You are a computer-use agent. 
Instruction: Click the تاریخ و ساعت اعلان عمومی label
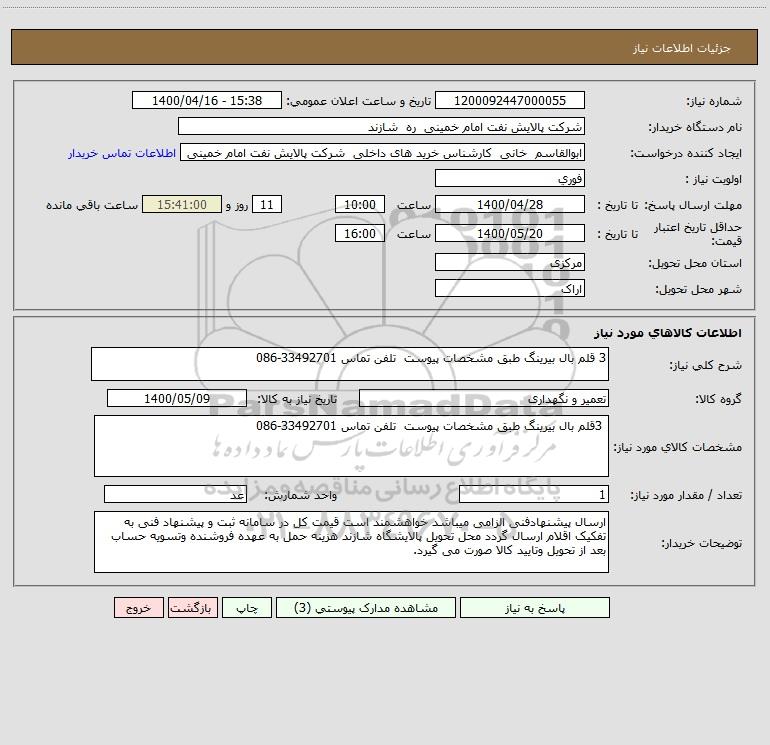tap(358, 101)
